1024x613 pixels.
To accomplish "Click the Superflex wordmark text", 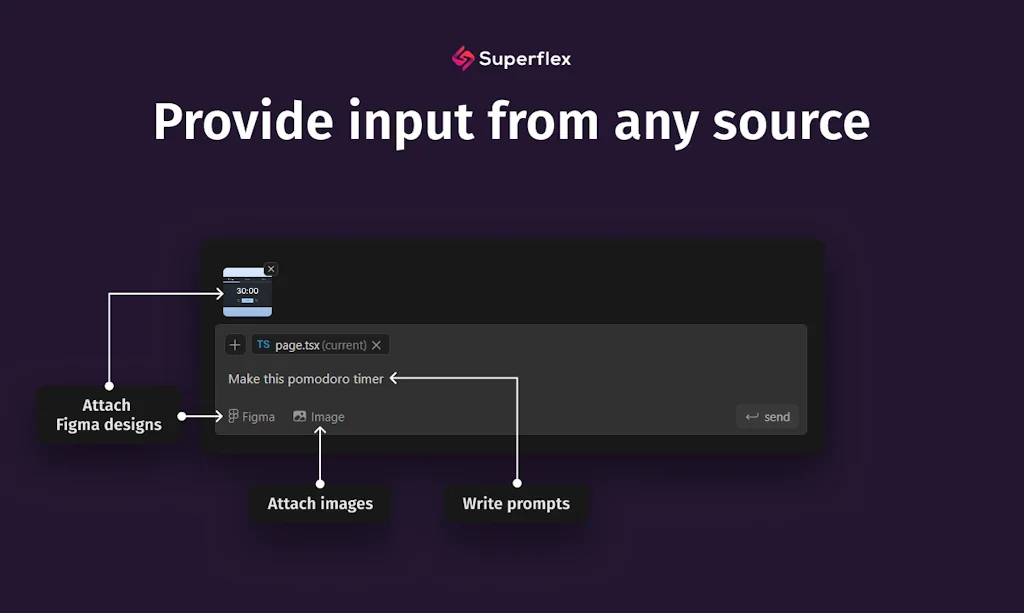I will [525, 58].
